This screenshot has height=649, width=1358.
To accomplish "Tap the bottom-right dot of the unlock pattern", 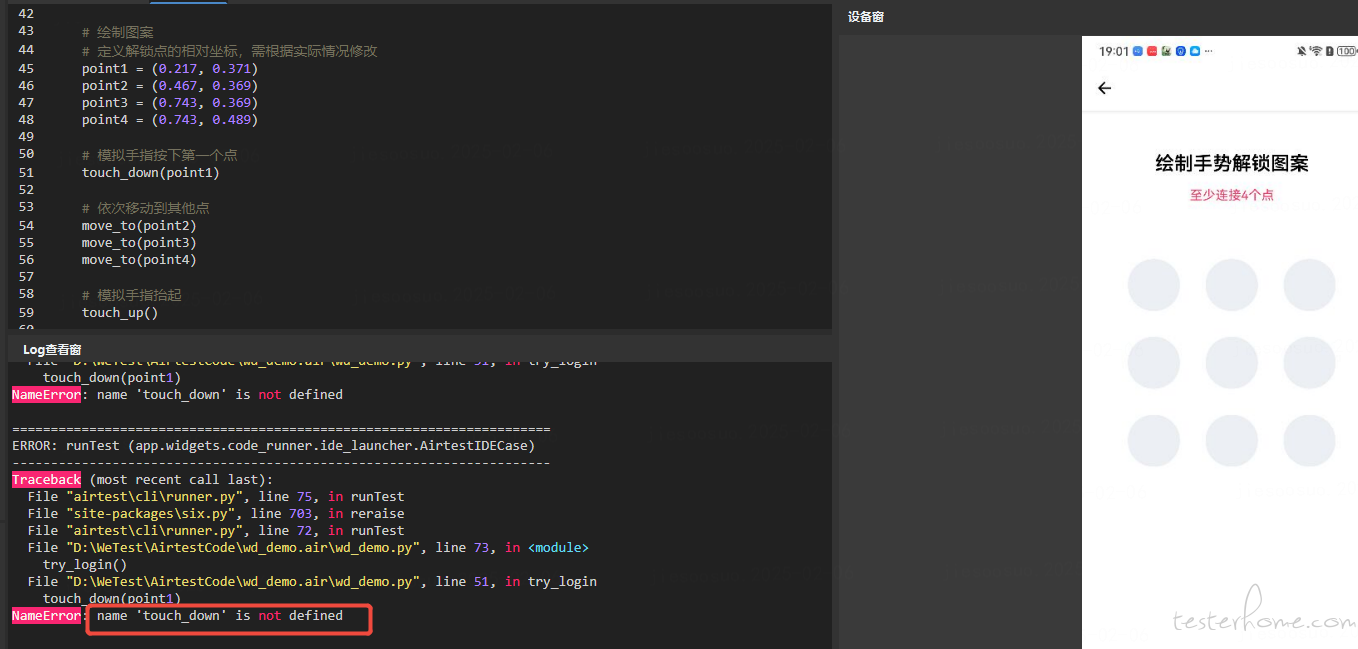I will tap(1310, 440).
